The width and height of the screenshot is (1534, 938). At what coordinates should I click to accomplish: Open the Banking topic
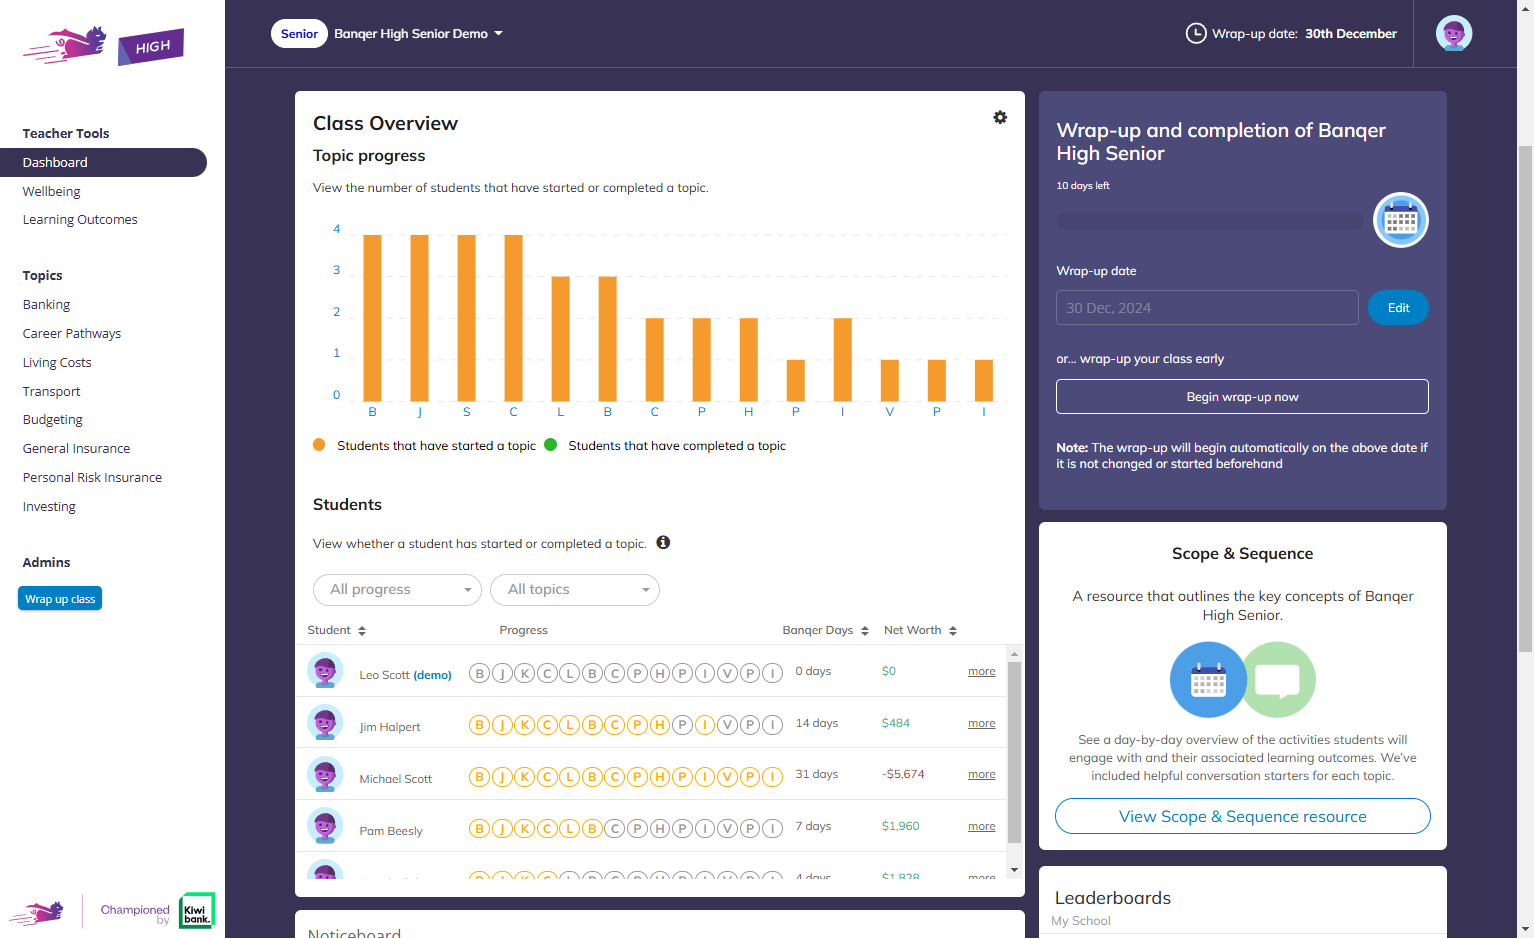click(x=47, y=304)
